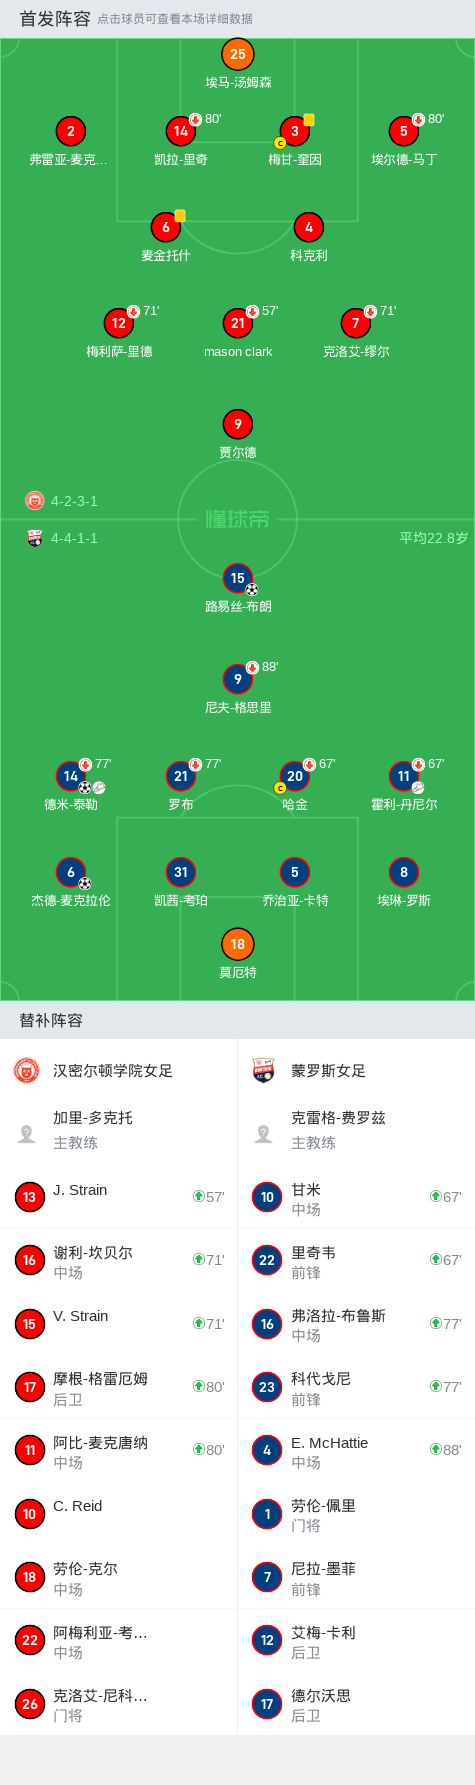This screenshot has height=1785, width=475.
Task: Open goalkeeper number 25 埃马-汤姆森 stats
Action: [237, 54]
